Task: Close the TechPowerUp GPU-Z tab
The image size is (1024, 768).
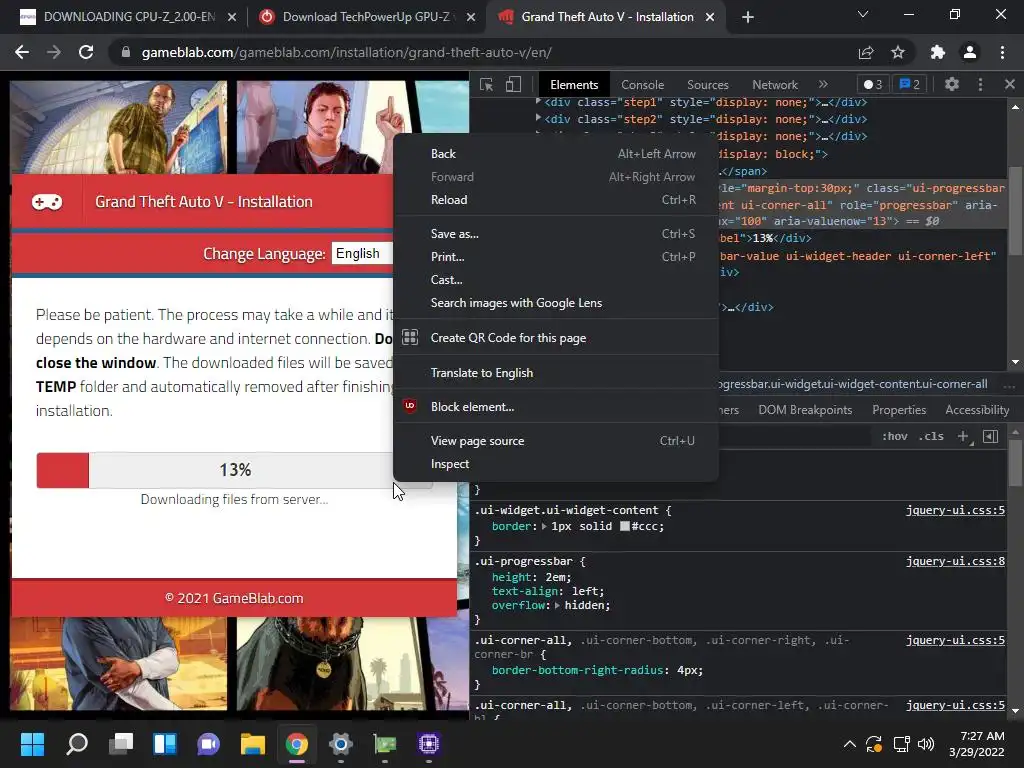Action: tap(471, 17)
